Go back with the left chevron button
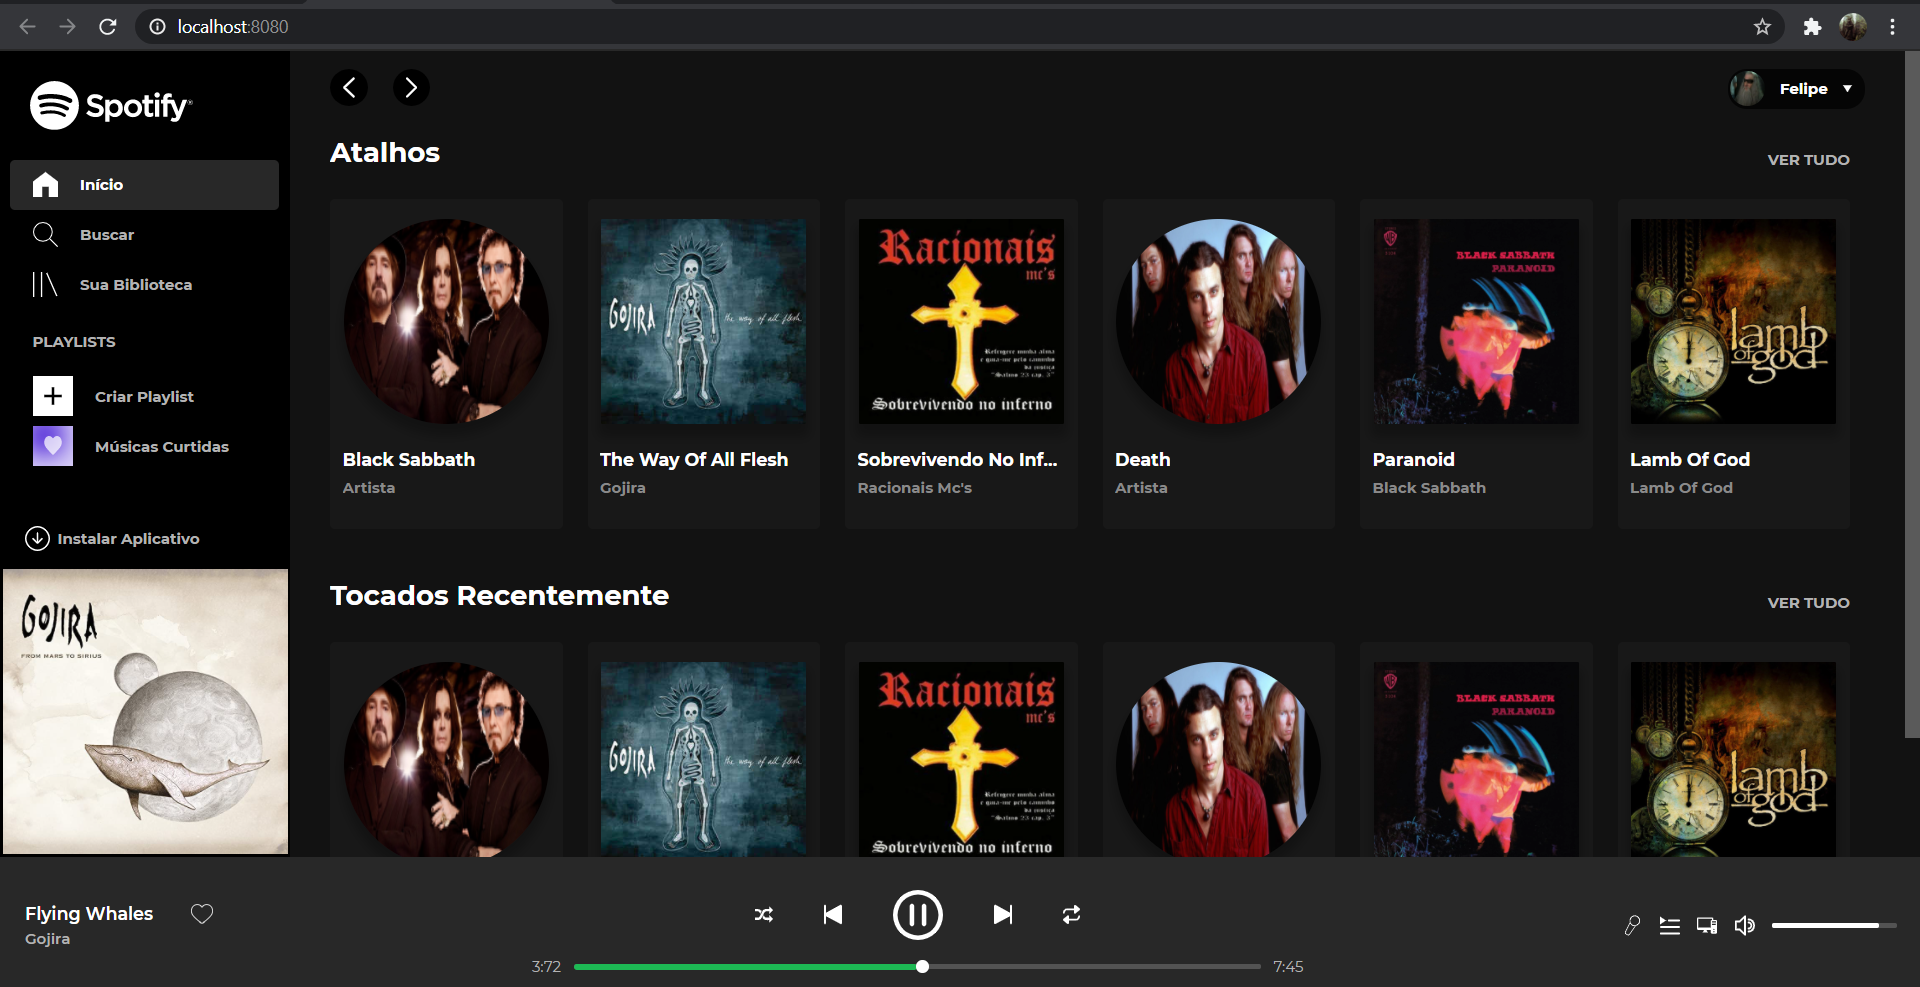 pyautogui.click(x=349, y=88)
